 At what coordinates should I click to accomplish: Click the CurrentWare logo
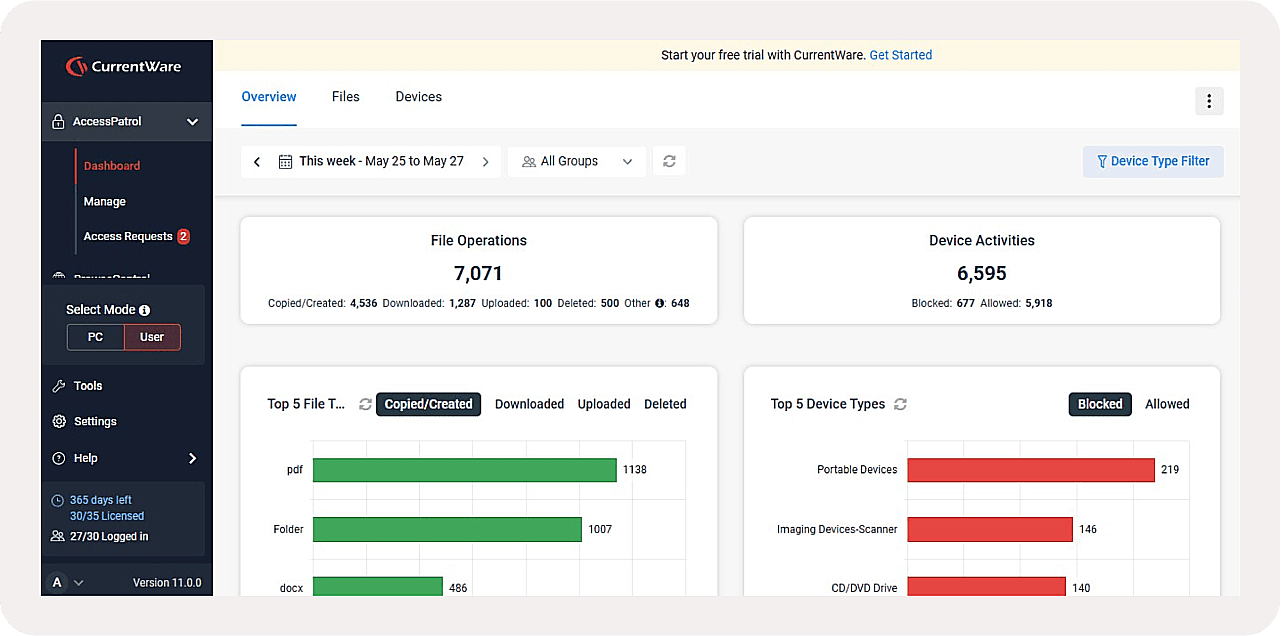[x=124, y=67]
